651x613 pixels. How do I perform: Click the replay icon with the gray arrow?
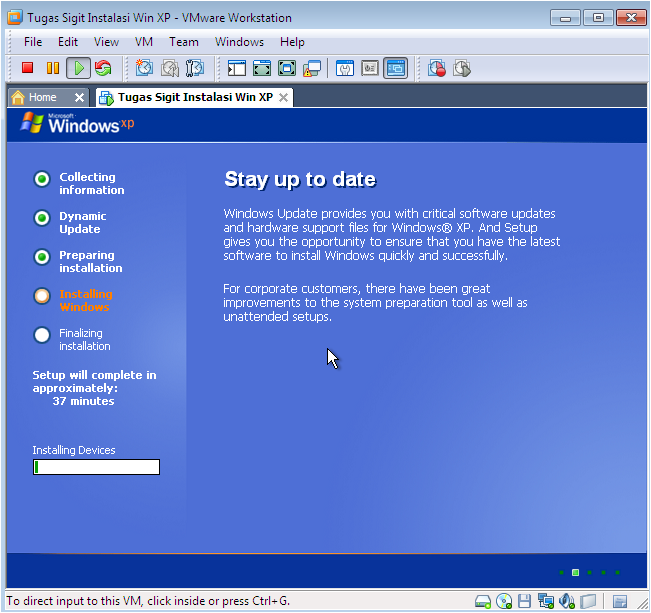point(462,68)
